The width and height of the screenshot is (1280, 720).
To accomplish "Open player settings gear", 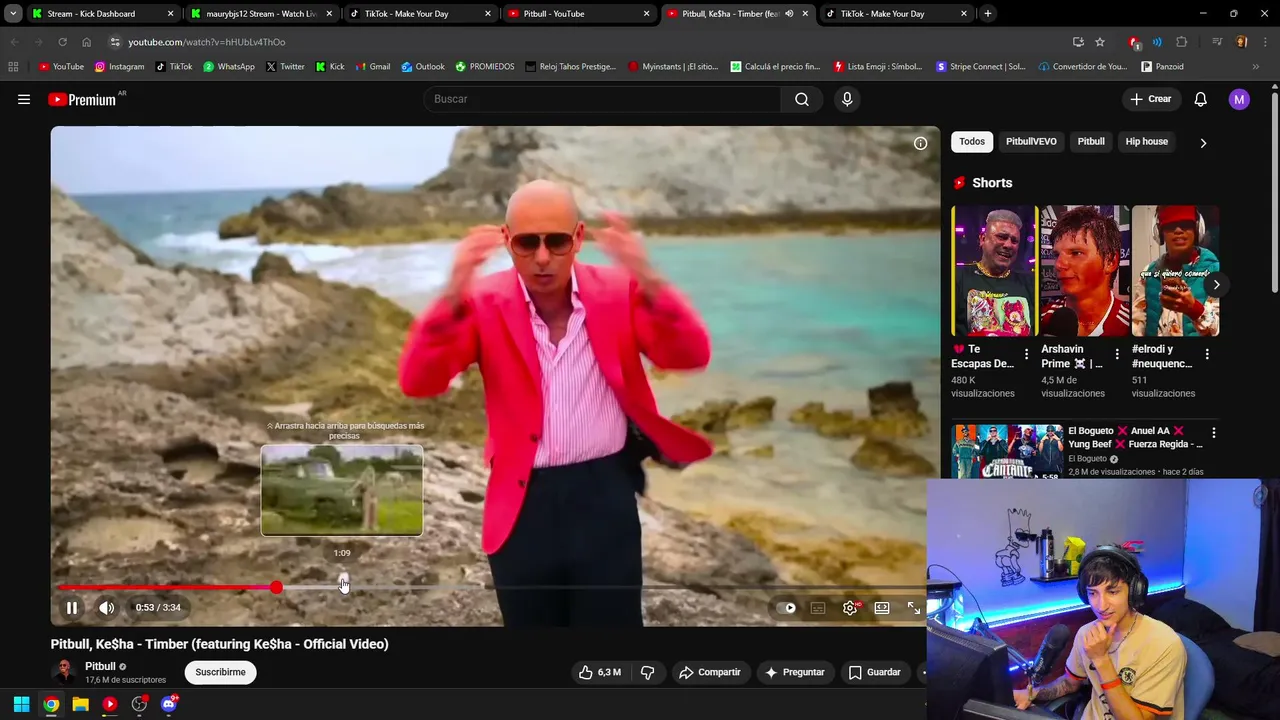I will coord(850,607).
